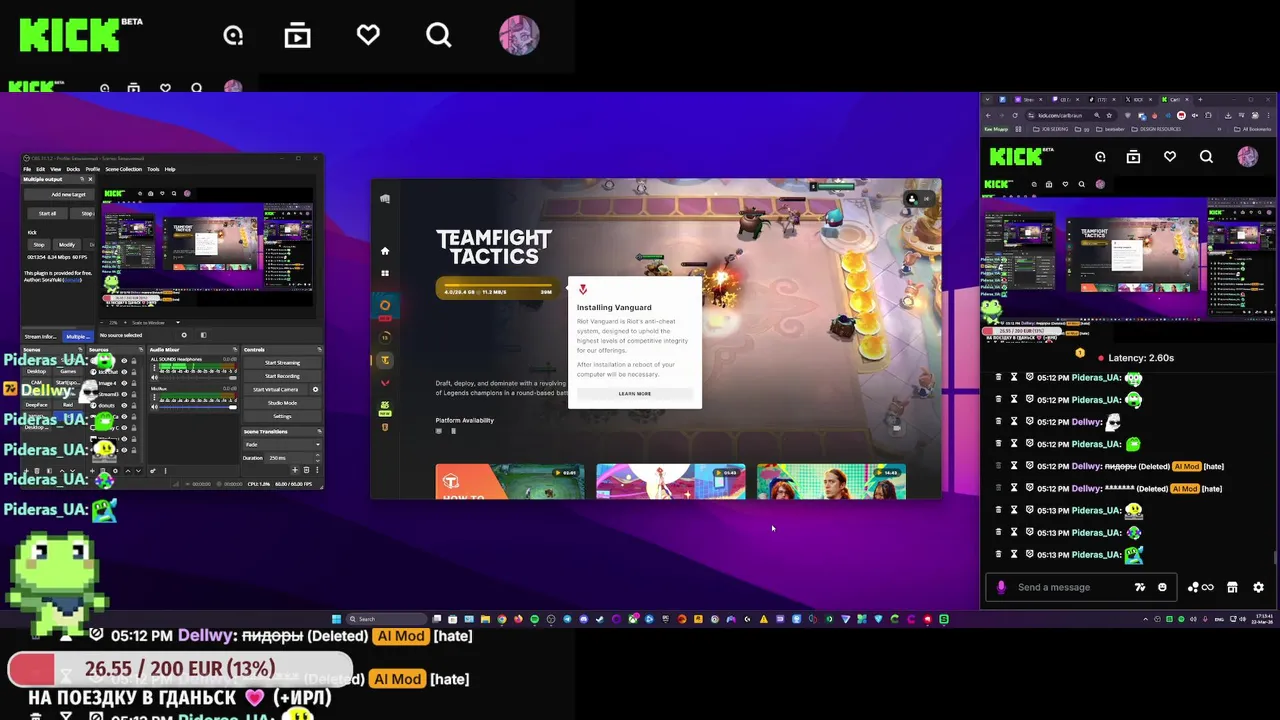Open Spotify from the Windows taskbar
The image size is (1280, 720).
tap(534, 619)
